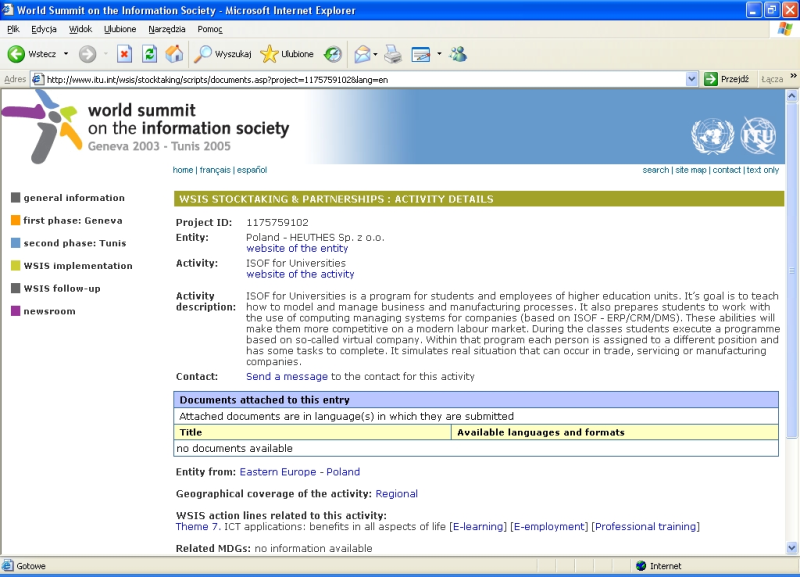Click the E-learning link
This screenshot has width=800, height=577.
(478, 526)
